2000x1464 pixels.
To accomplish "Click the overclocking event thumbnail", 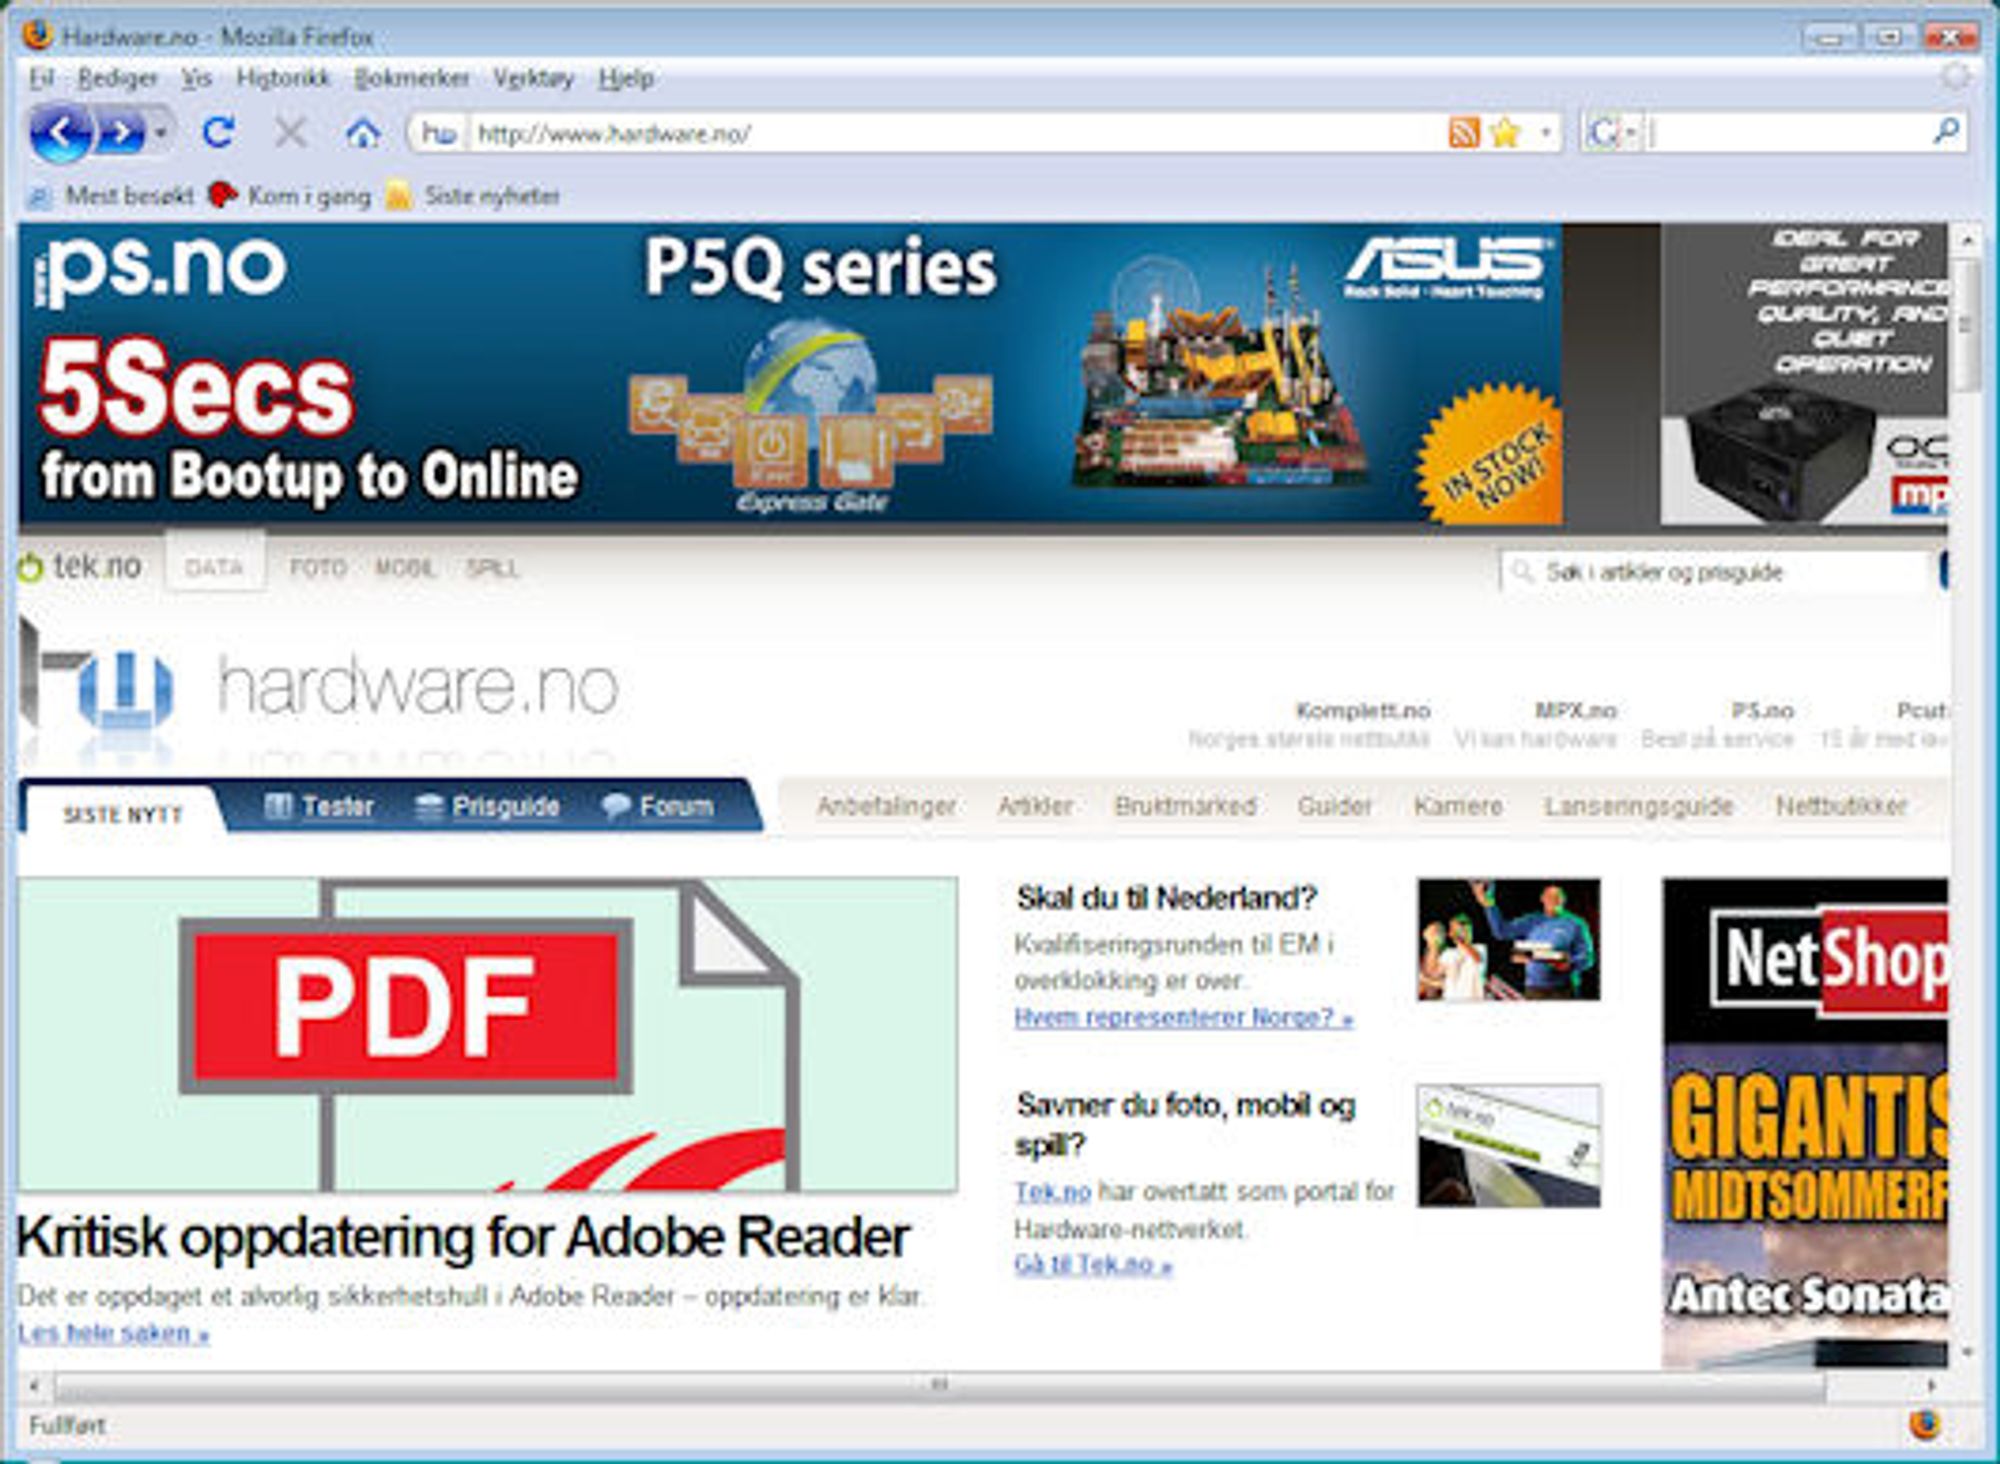I will tap(1508, 939).
